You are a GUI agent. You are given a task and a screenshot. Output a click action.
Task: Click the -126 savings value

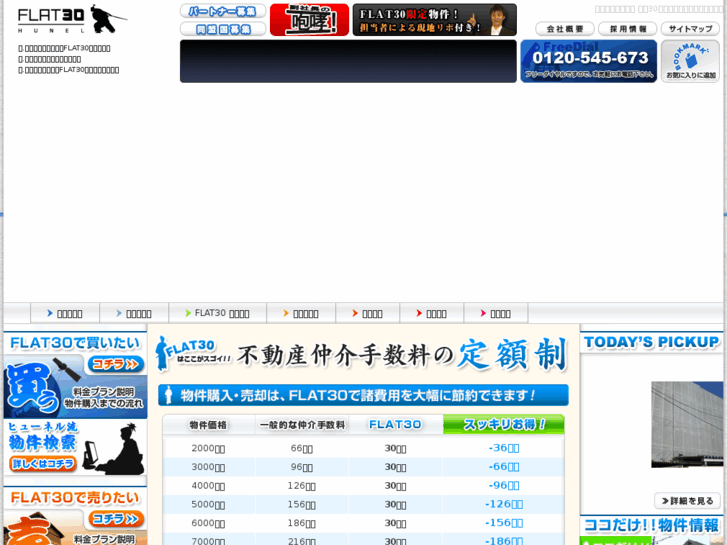(x=504, y=504)
